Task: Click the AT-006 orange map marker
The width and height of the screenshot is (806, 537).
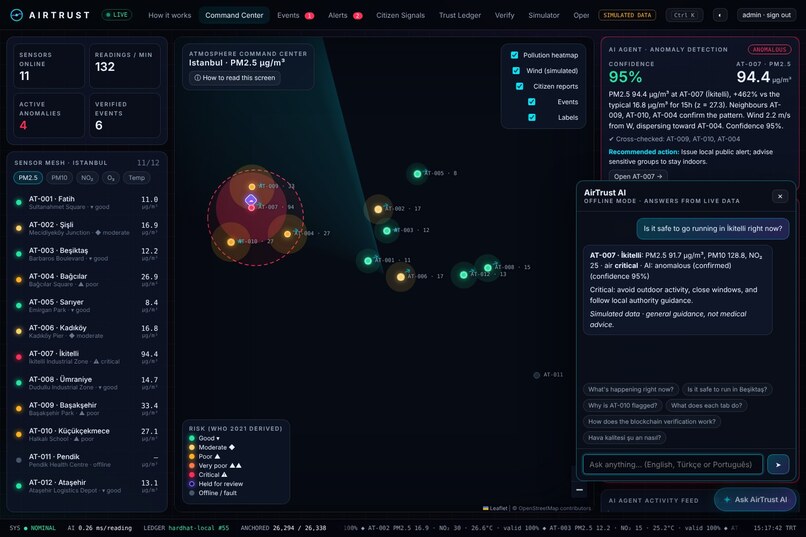Action: click(x=400, y=277)
